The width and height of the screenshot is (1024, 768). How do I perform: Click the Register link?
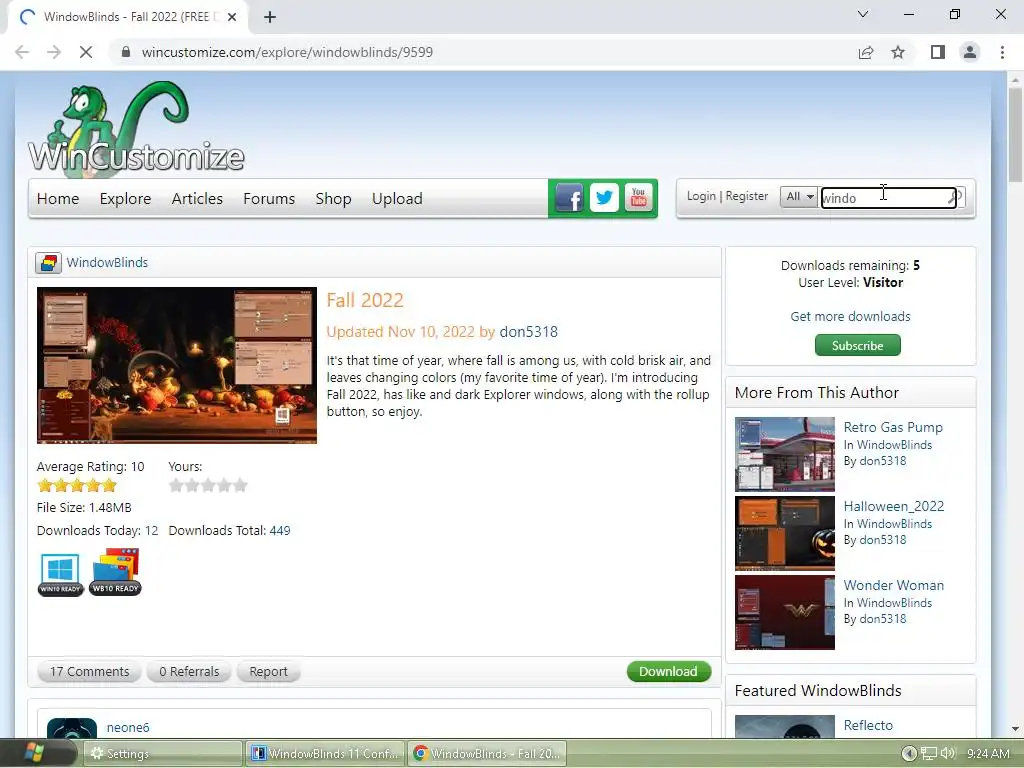tap(746, 196)
